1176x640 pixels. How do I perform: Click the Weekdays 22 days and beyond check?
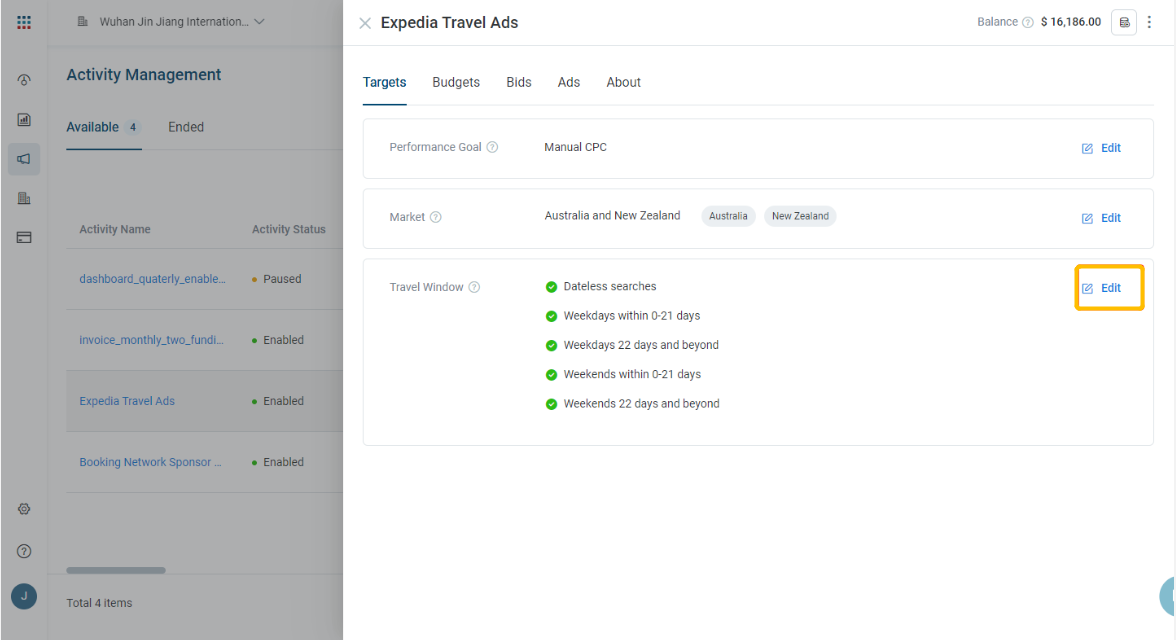pyautogui.click(x=551, y=345)
